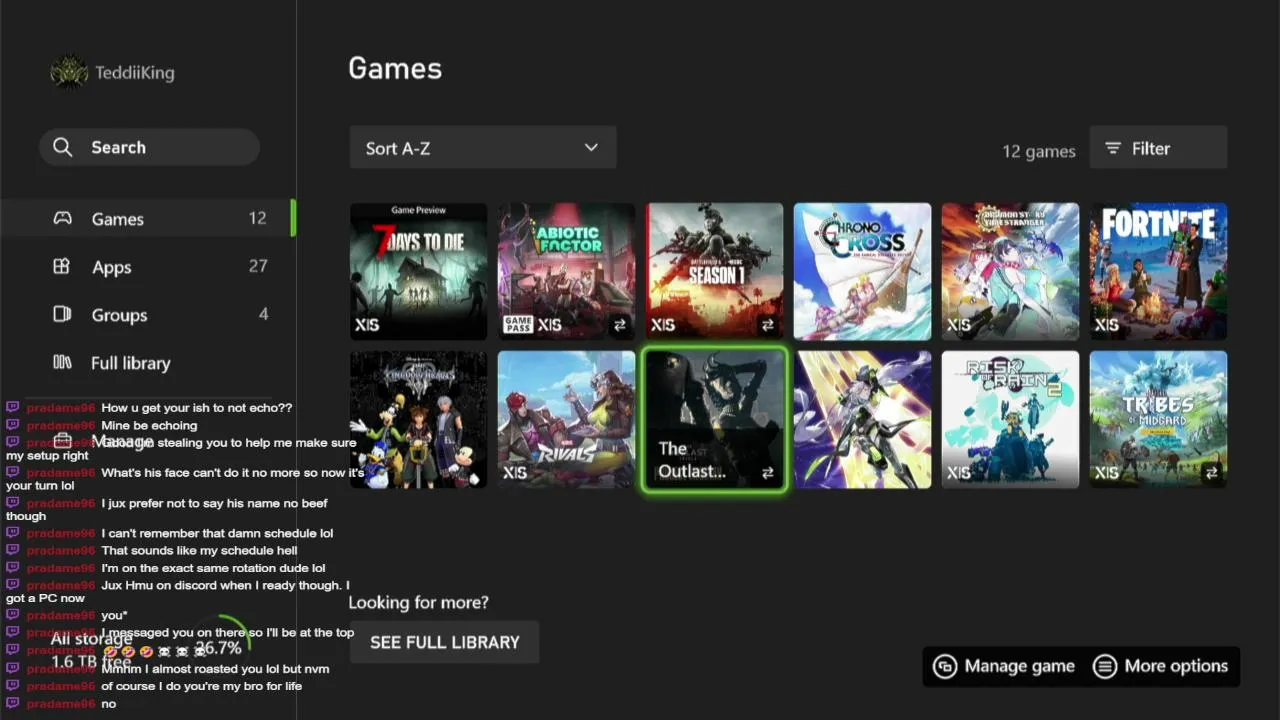
Task: Click the magnifying glass search icon
Action: coord(63,147)
